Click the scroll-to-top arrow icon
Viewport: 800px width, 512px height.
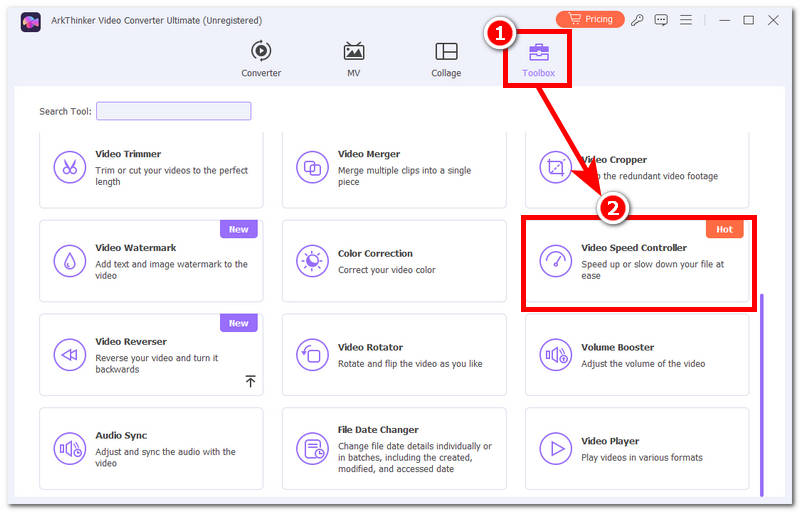click(x=250, y=381)
